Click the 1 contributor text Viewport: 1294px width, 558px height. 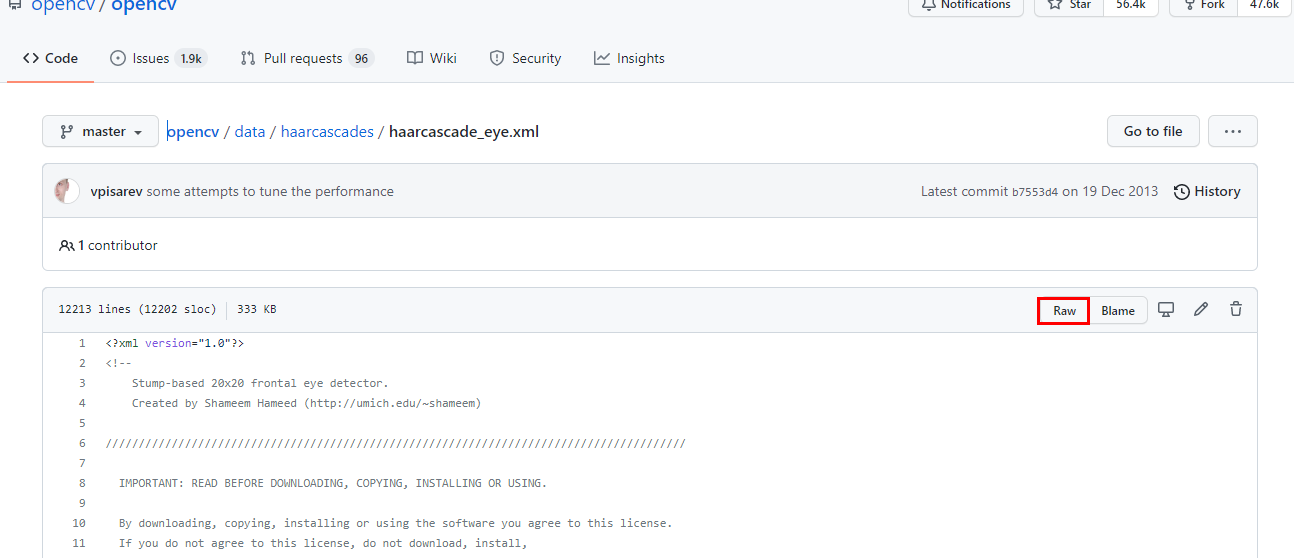click(117, 245)
